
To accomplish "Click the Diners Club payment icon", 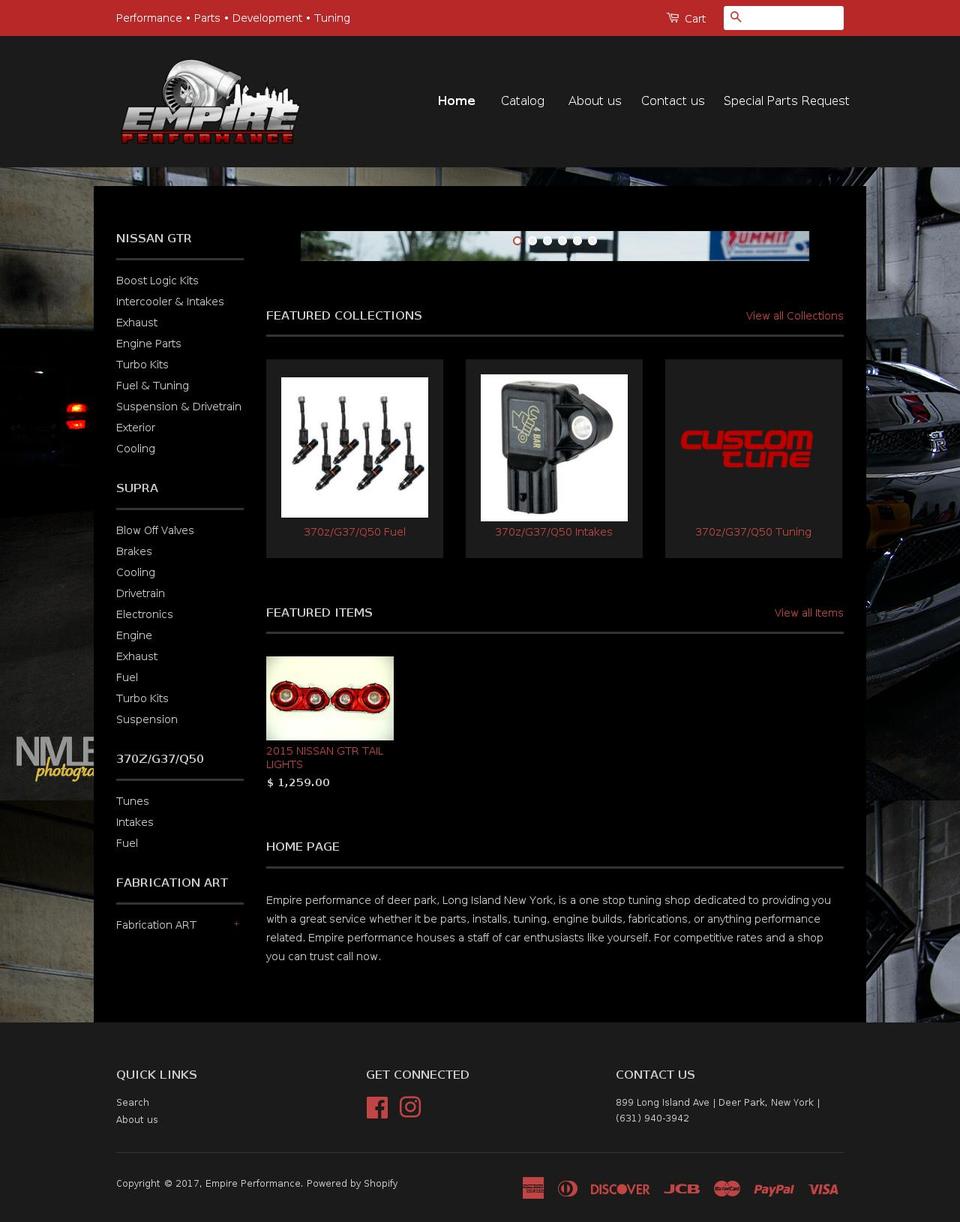I will tap(567, 1188).
